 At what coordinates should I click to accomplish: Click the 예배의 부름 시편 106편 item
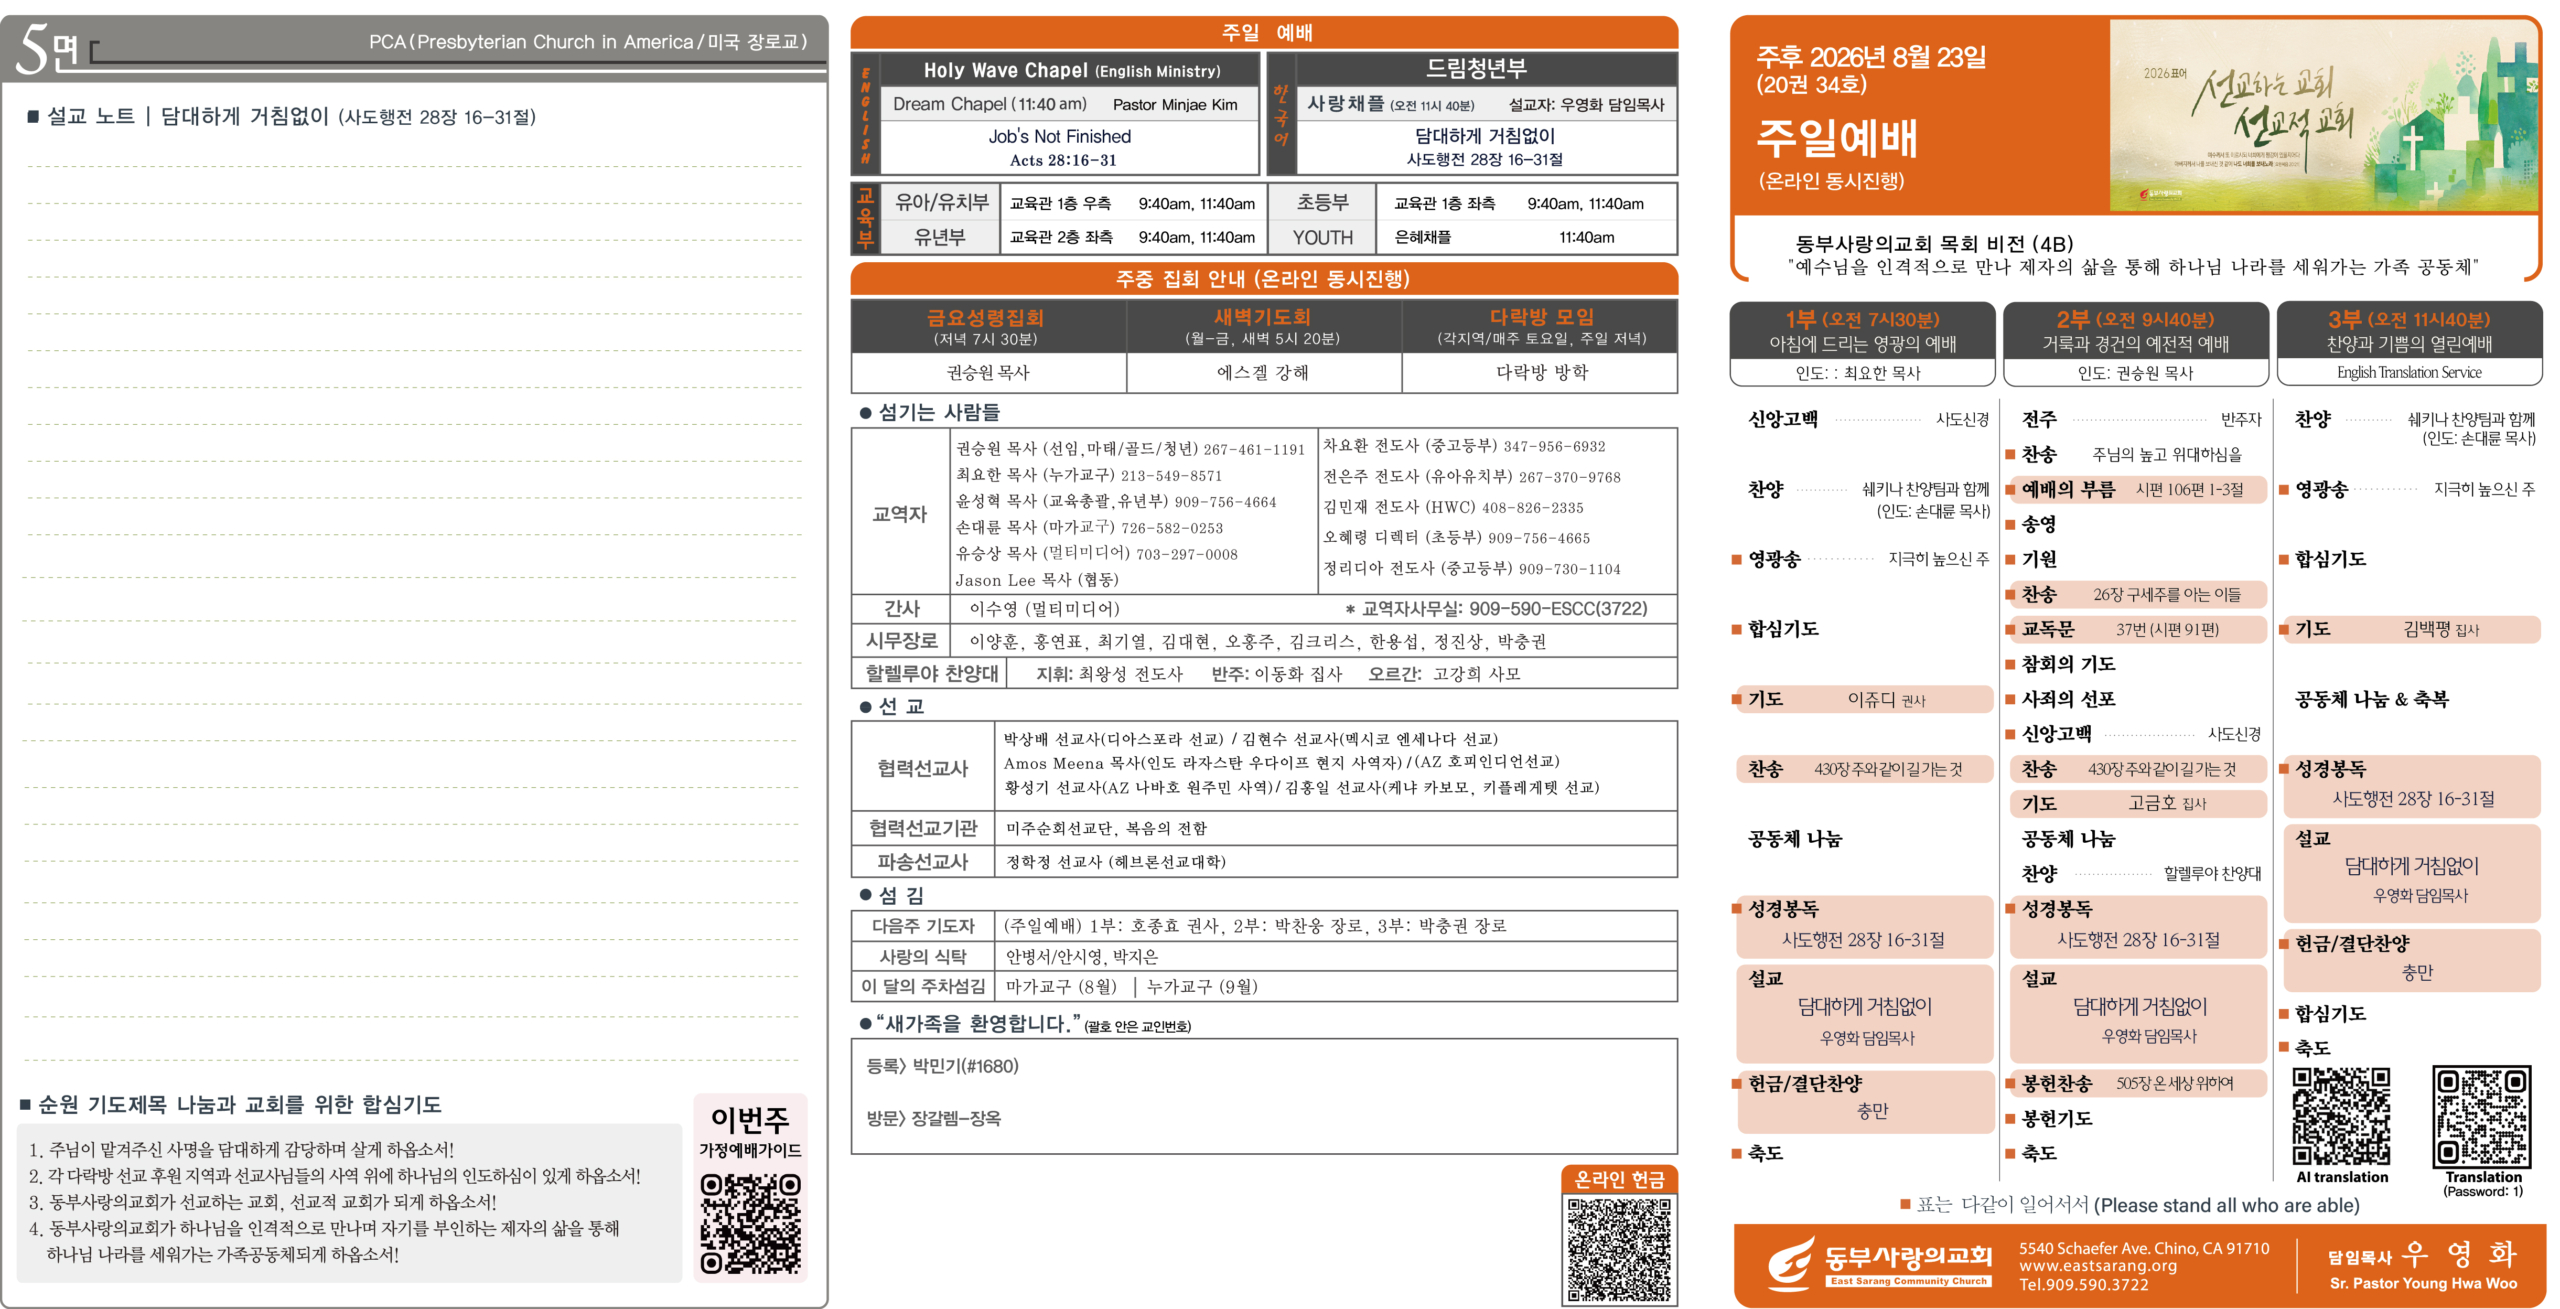(2136, 489)
